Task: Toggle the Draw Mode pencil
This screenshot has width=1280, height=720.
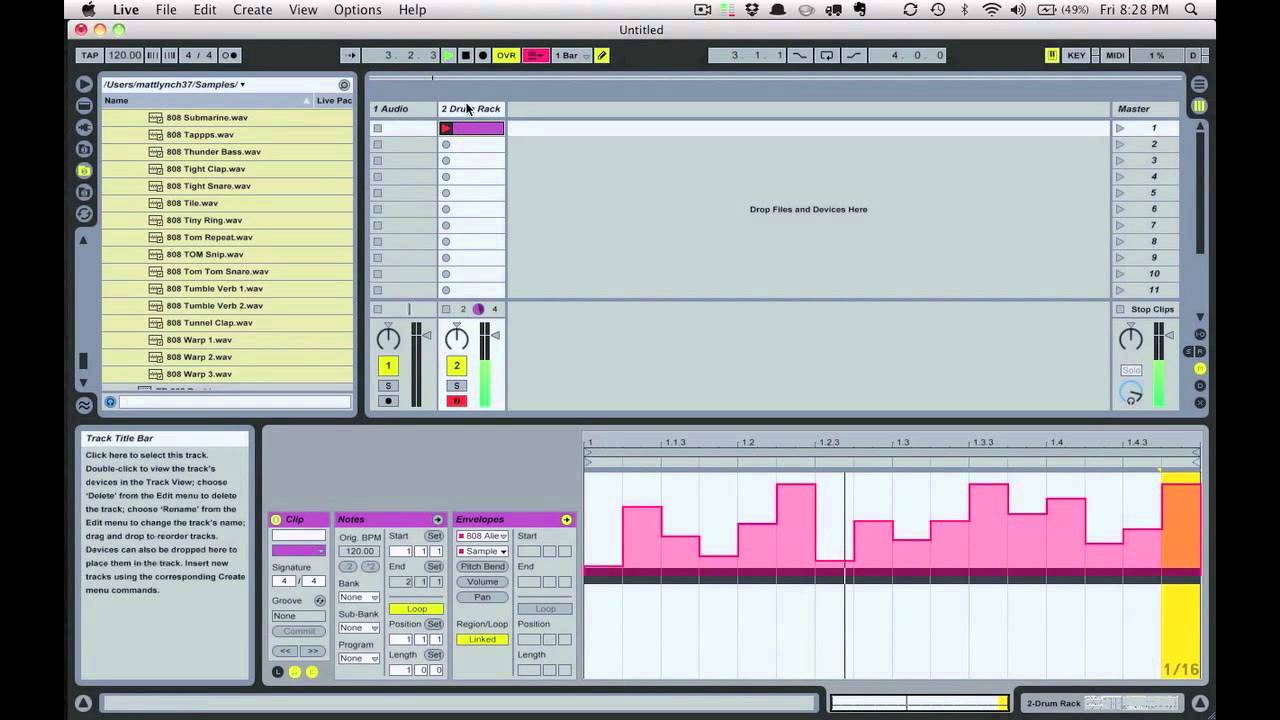Action: 602,55
